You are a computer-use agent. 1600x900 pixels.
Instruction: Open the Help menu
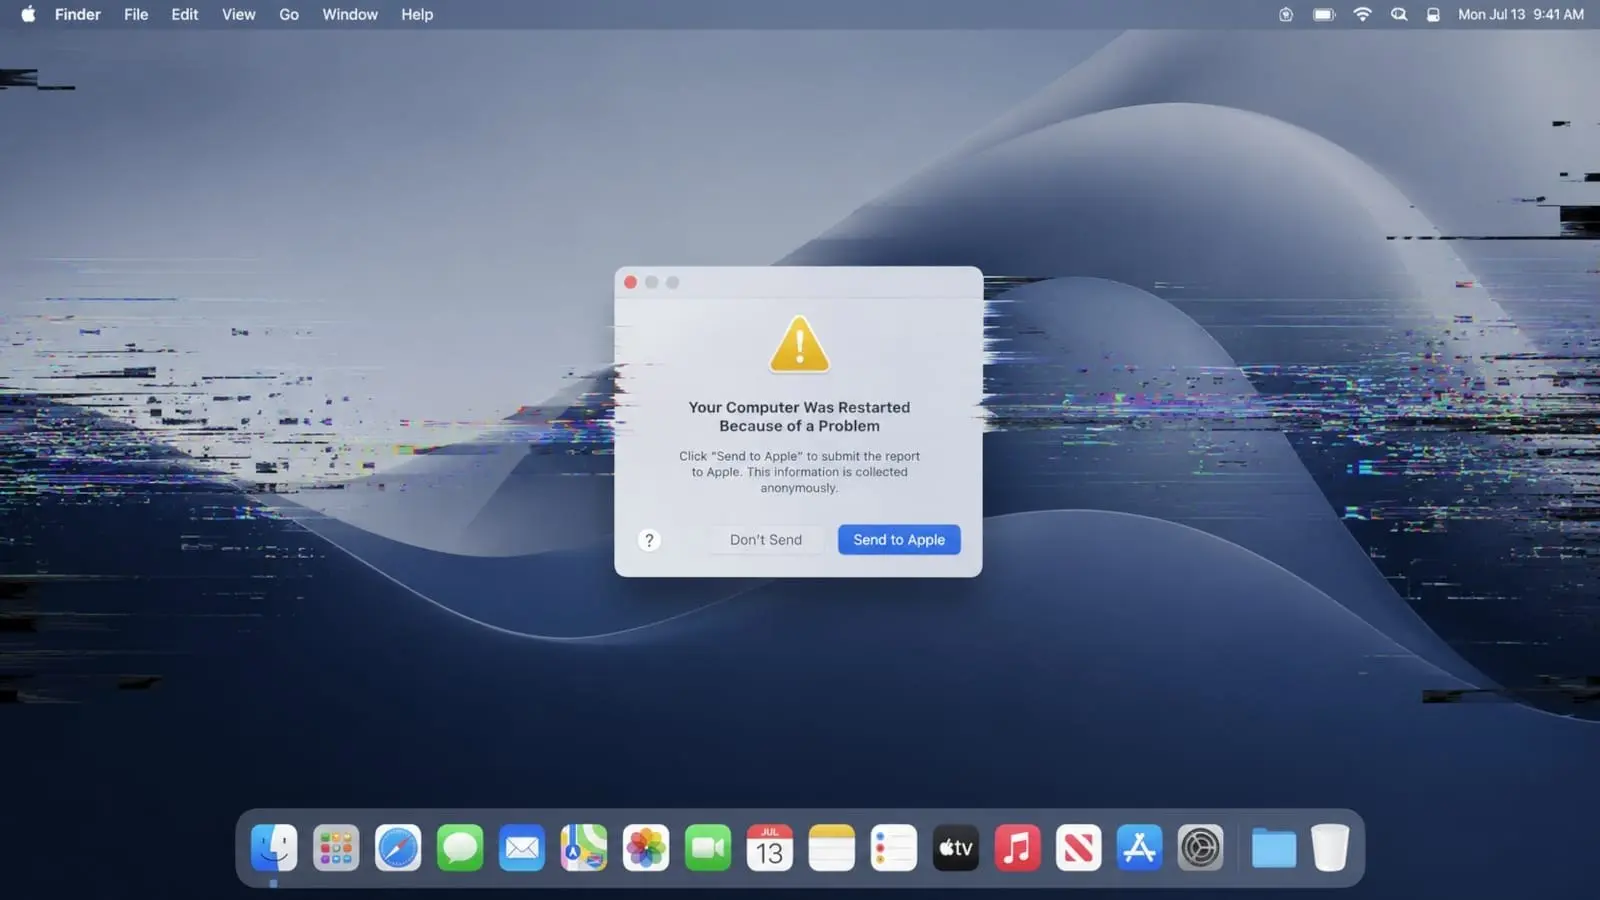(x=417, y=14)
